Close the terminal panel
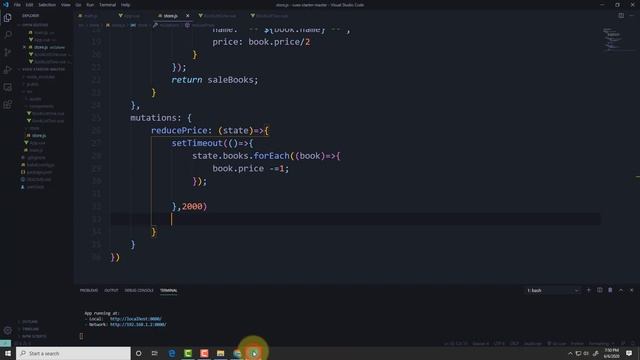Viewport: 640px width, 360px height. point(631,290)
